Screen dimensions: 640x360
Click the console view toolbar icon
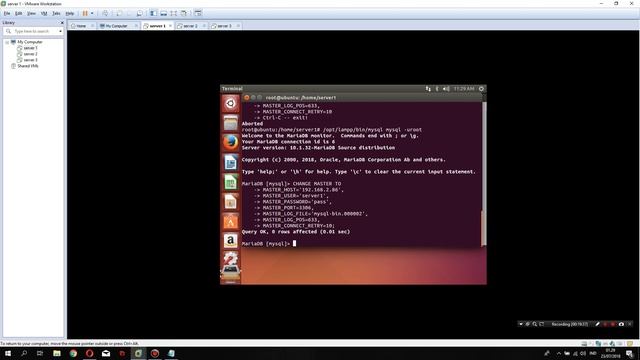click(x=198, y=13)
